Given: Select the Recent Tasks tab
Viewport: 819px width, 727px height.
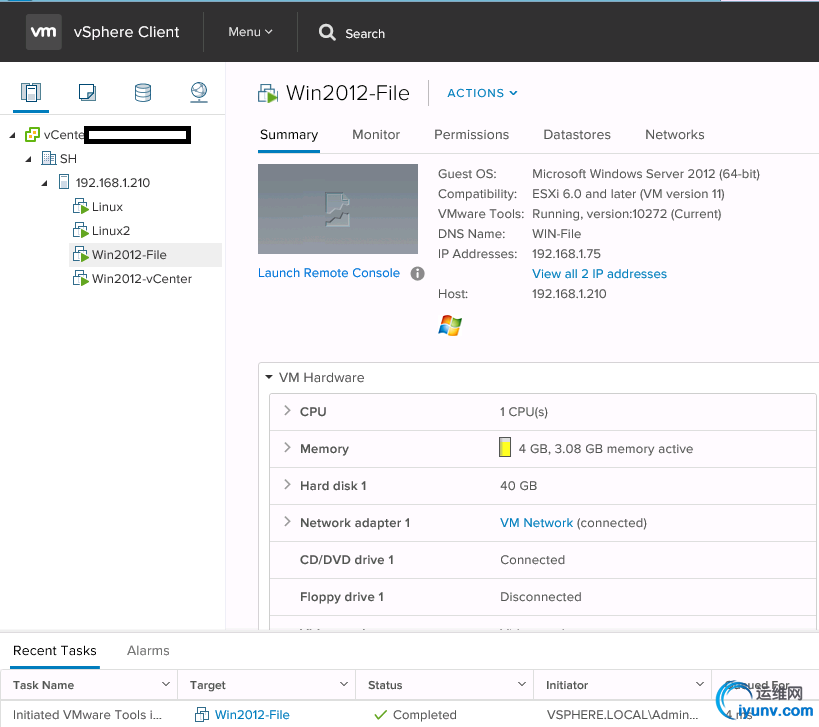Looking at the screenshot, I should point(55,651).
